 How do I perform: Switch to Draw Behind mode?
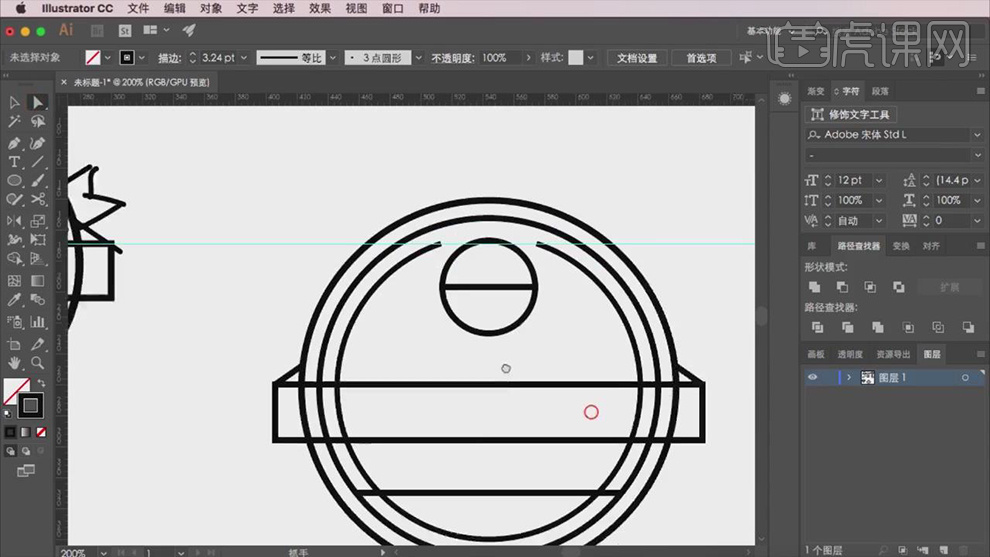[26, 451]
